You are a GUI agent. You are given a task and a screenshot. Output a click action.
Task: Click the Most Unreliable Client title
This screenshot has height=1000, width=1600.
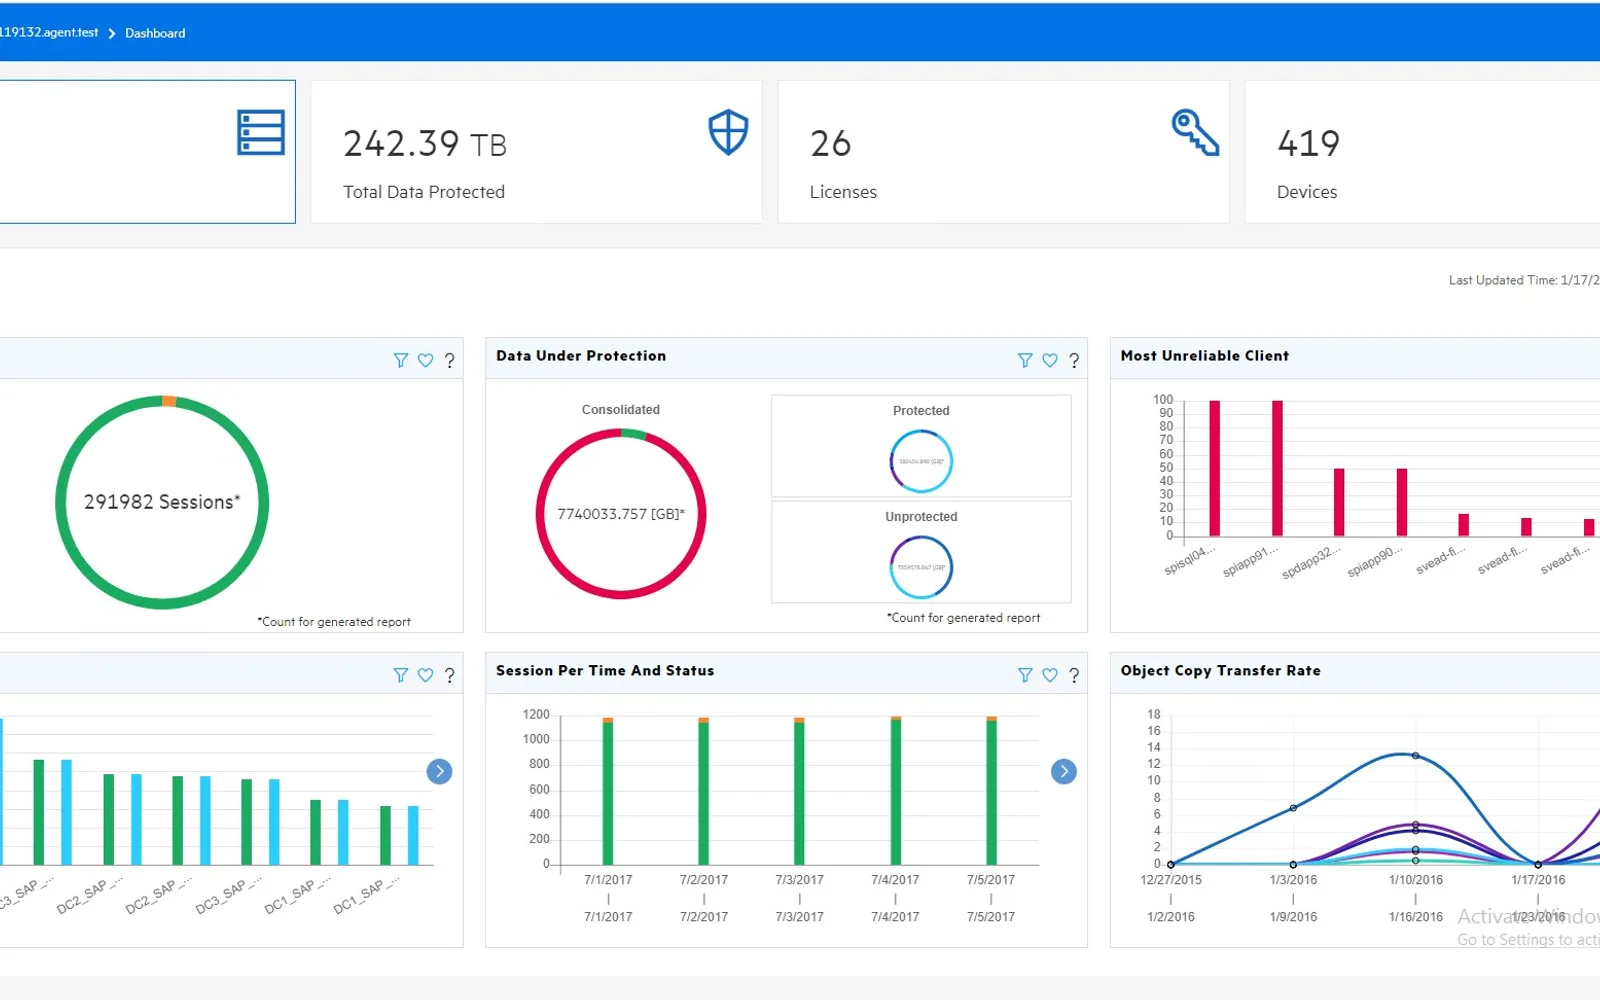coord(1205,356)
